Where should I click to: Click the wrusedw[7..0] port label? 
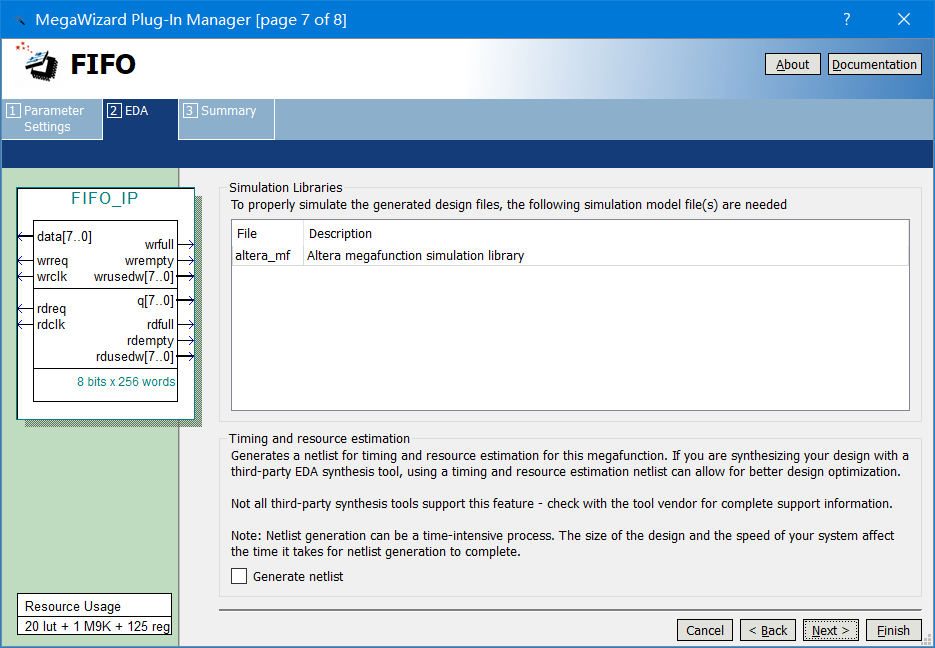[134, 277]
